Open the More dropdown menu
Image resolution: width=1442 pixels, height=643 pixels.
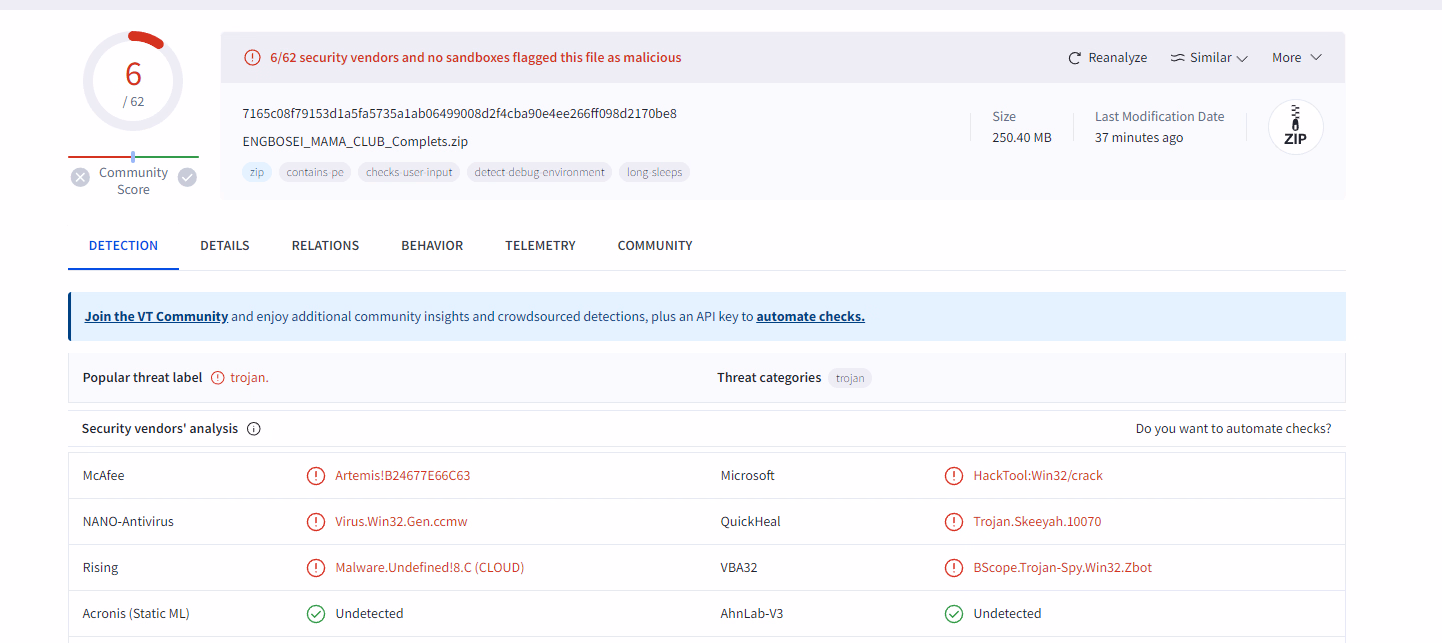pos(1297,58)
